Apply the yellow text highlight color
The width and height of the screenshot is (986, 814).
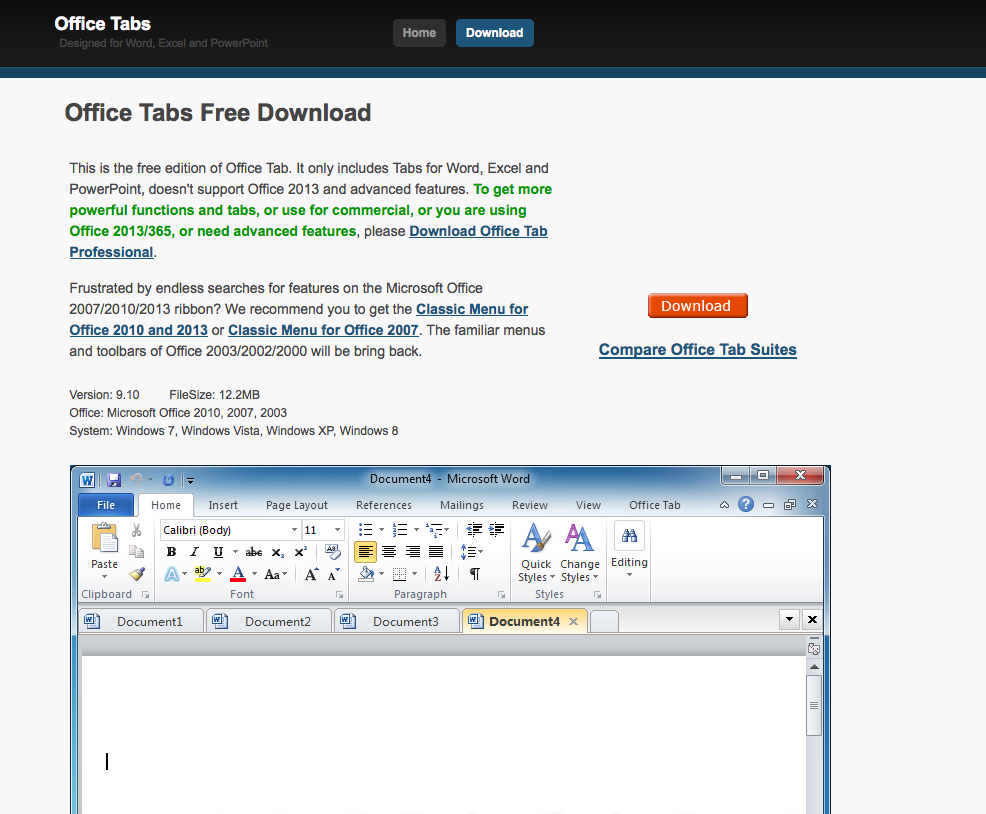(x=202, y=574)
